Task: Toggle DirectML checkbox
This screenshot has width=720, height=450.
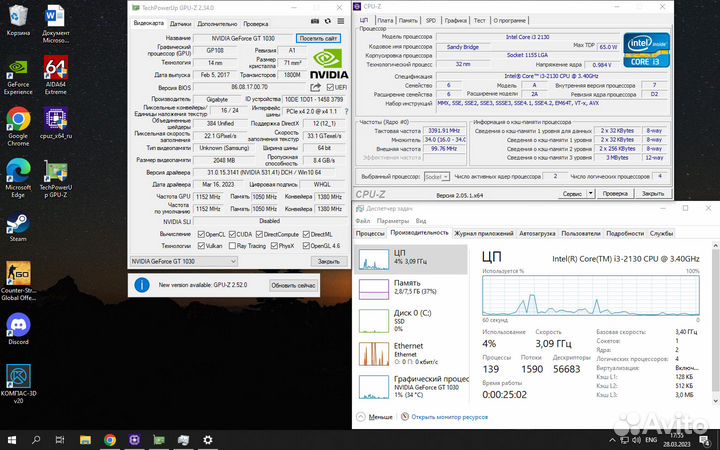Action: point(306,234)
